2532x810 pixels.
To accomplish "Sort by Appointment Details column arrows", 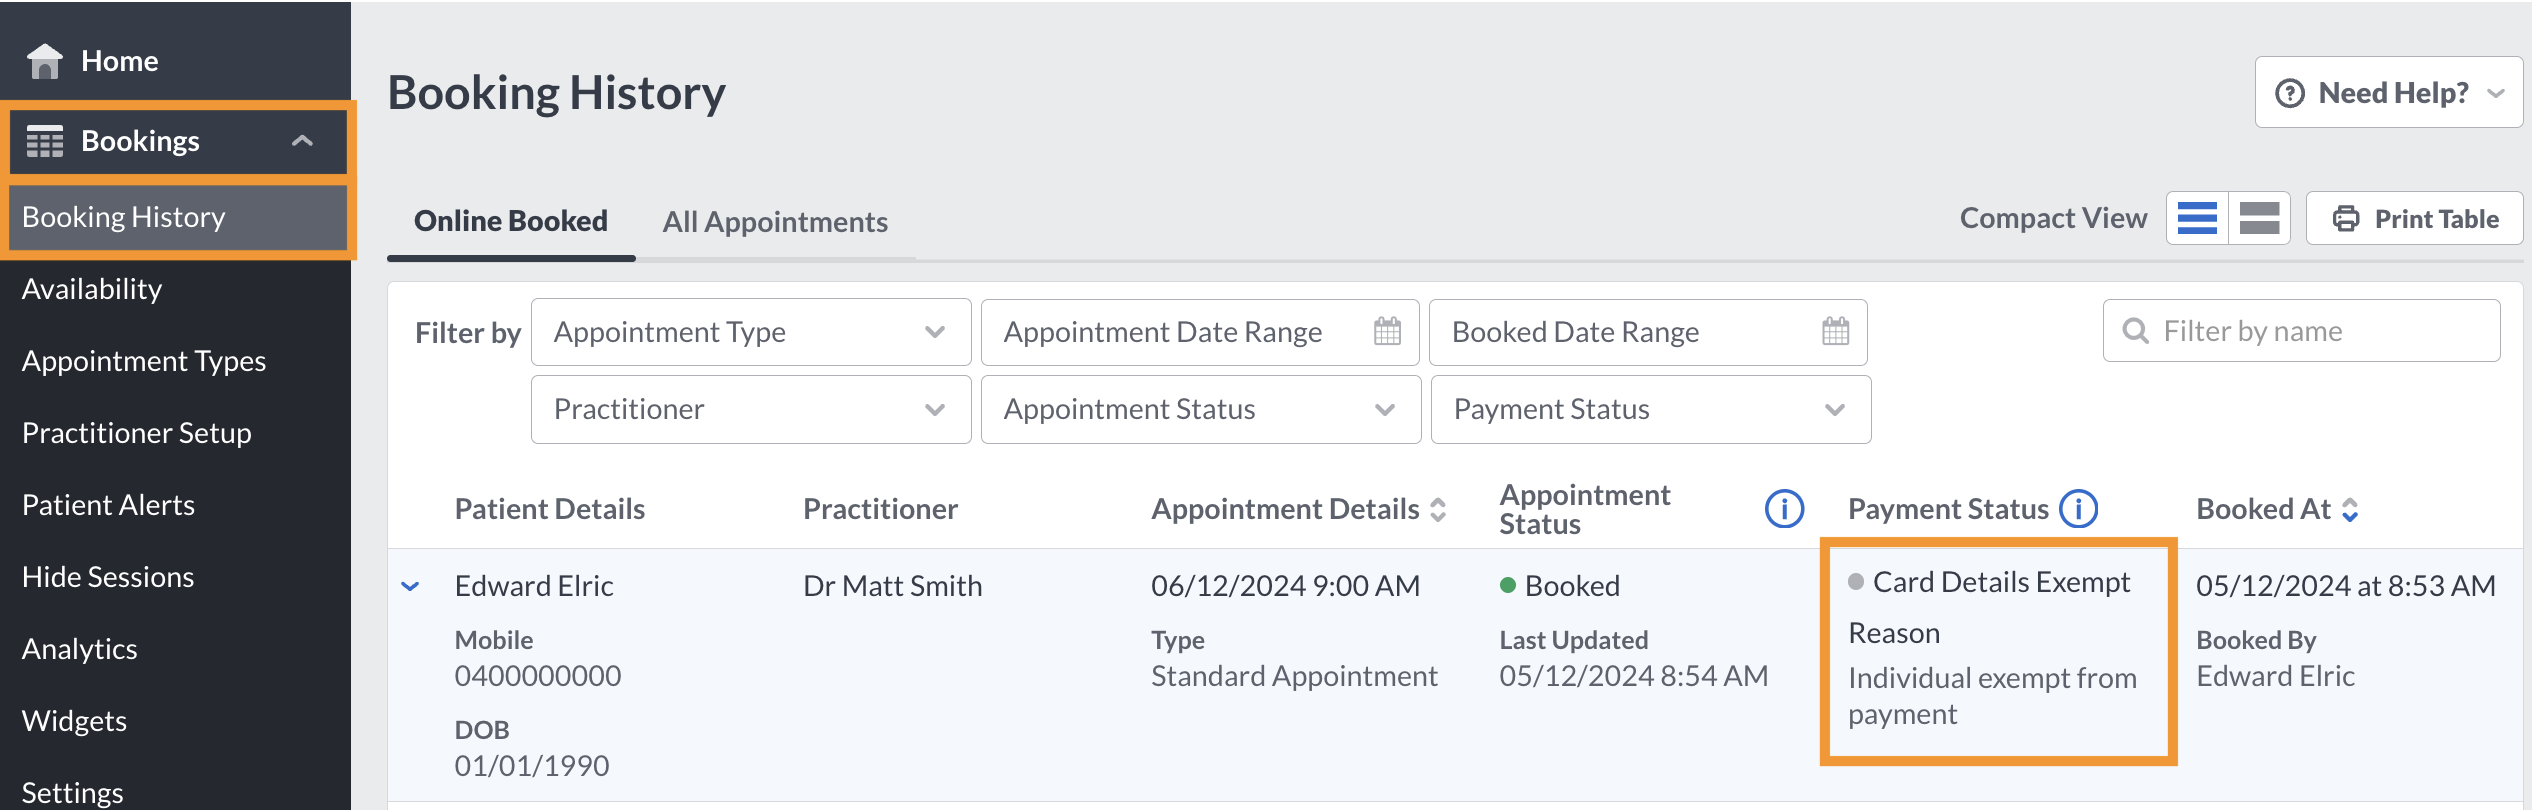I will coord(1438,510).
